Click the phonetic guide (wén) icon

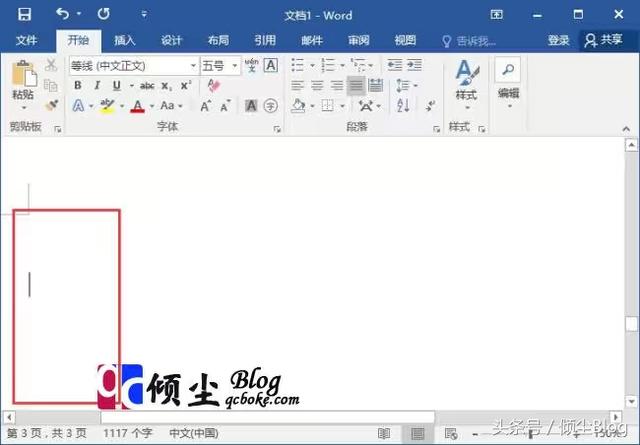point(251,65)
